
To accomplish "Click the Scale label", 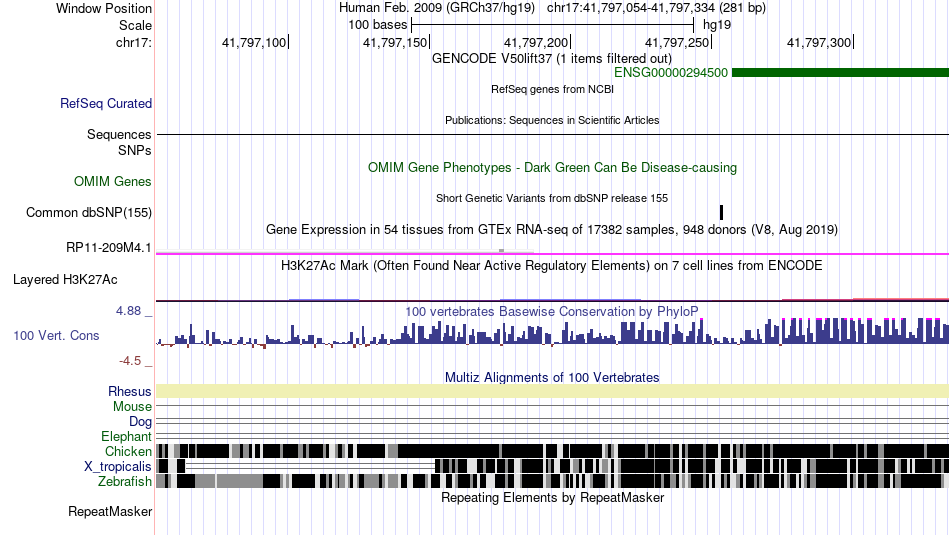I will click(136, 25).
